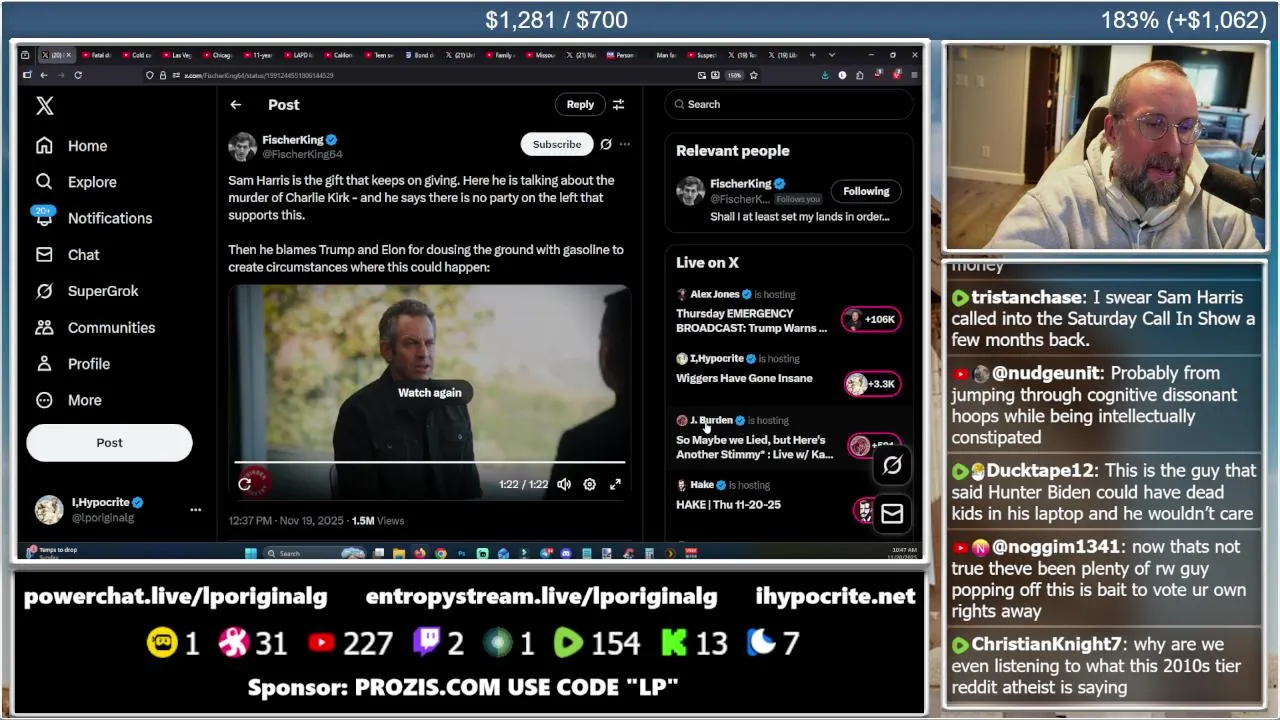Switch to the LAPD browser tab

[301, 55]
